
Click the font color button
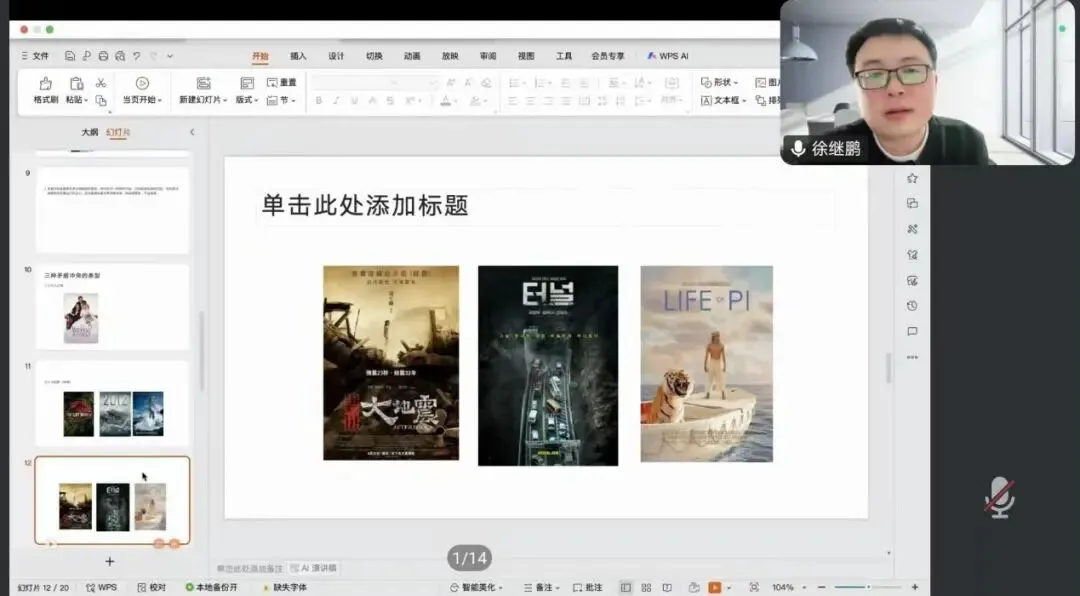click(445, 101)
